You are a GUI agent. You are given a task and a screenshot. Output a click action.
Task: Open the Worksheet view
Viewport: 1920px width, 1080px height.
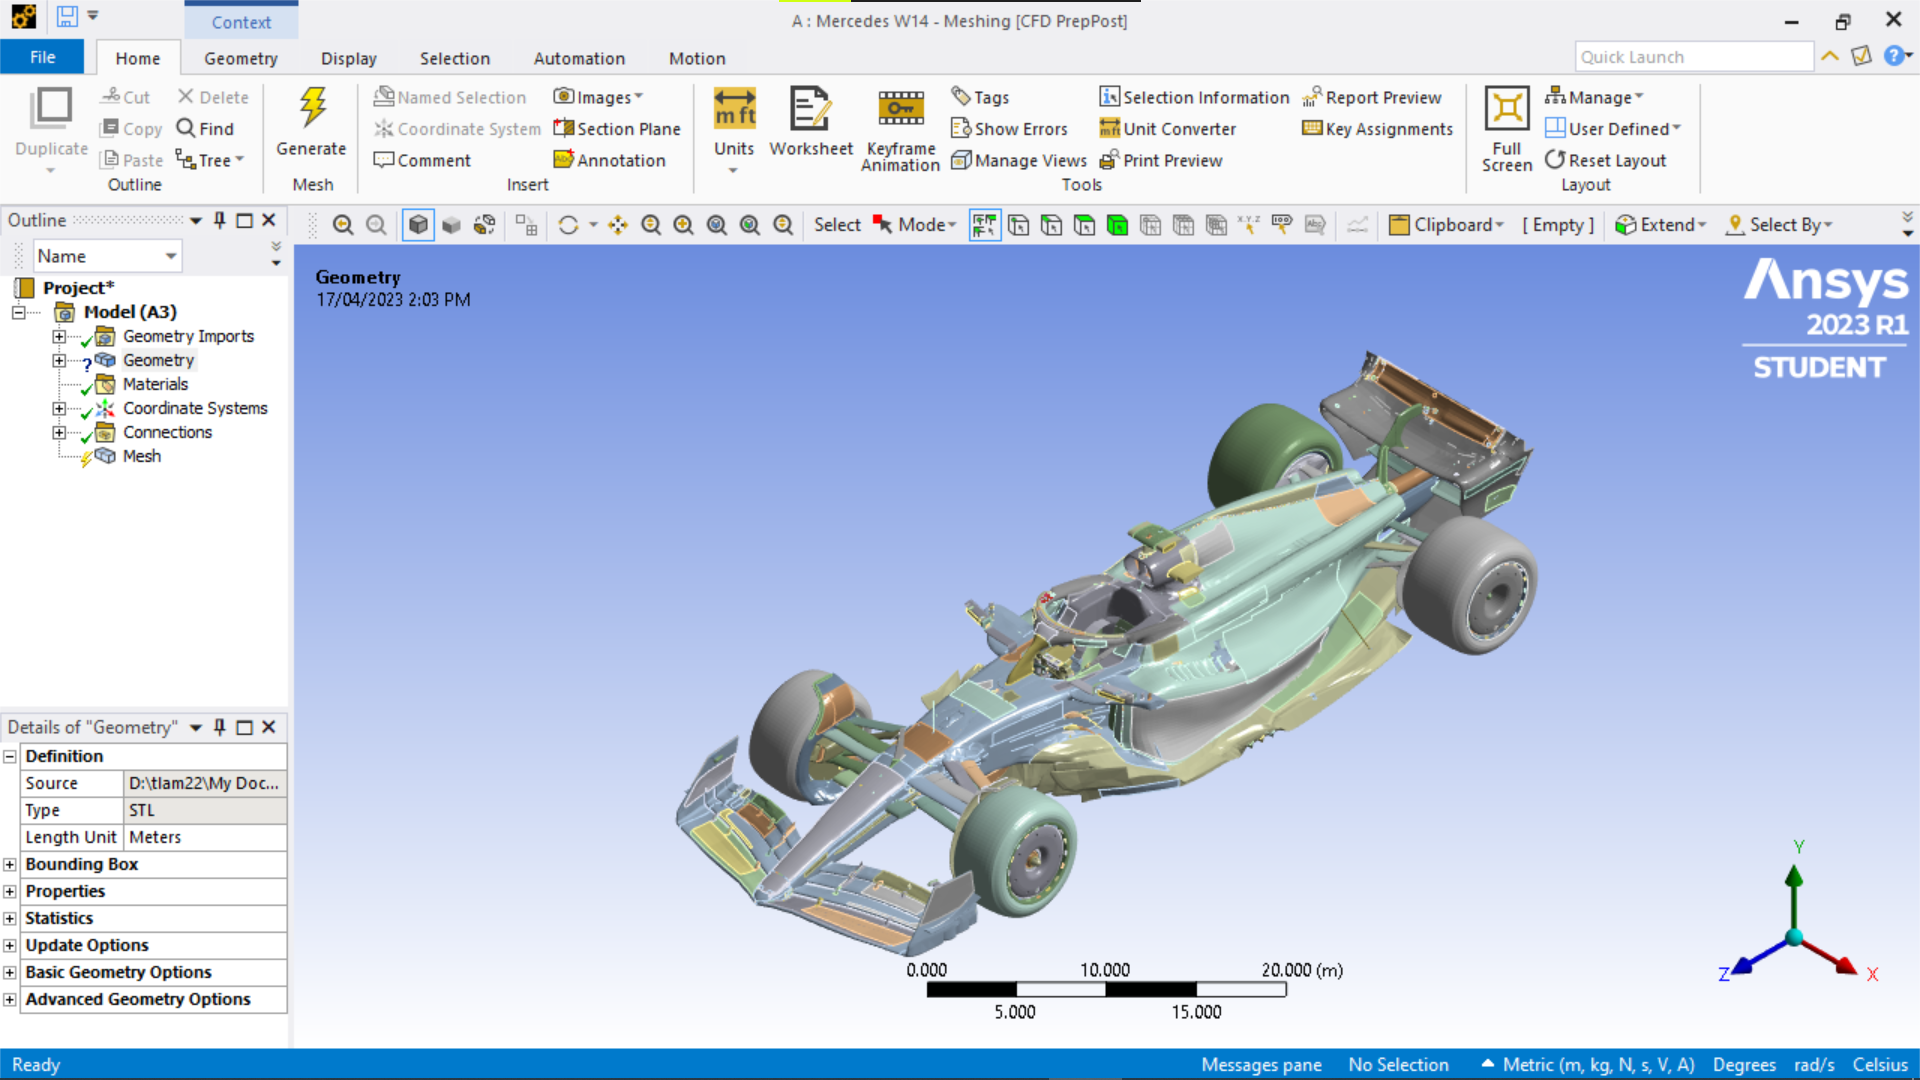[x=811, y=122]
